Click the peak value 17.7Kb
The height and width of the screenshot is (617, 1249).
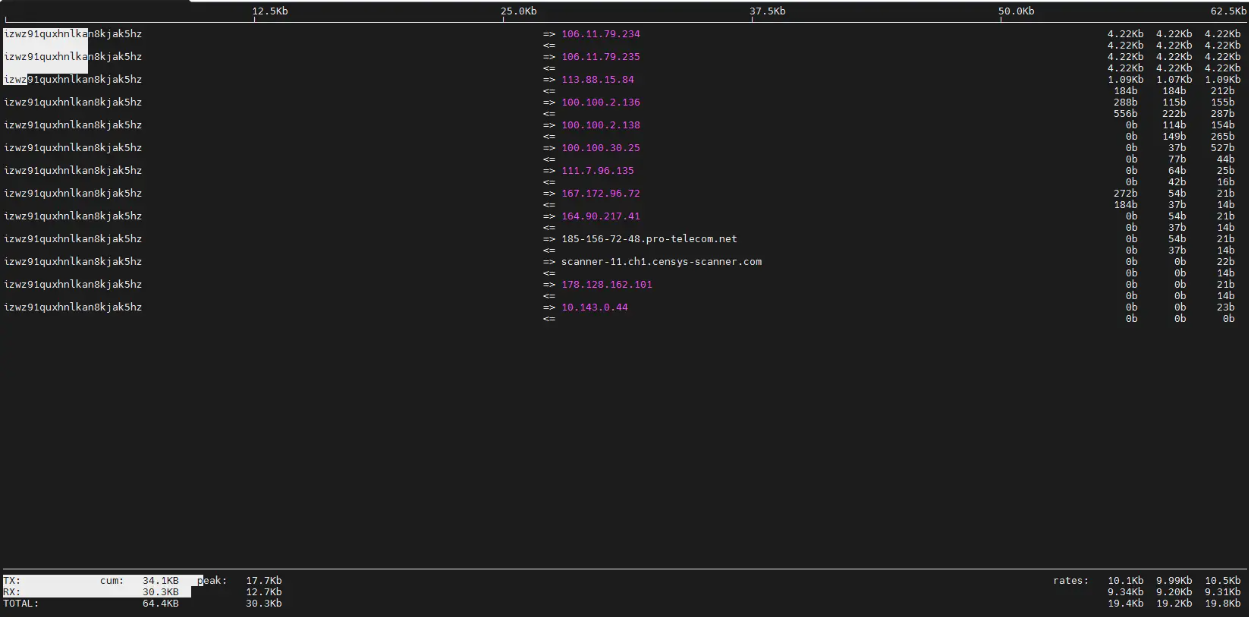tap(266, 580)
